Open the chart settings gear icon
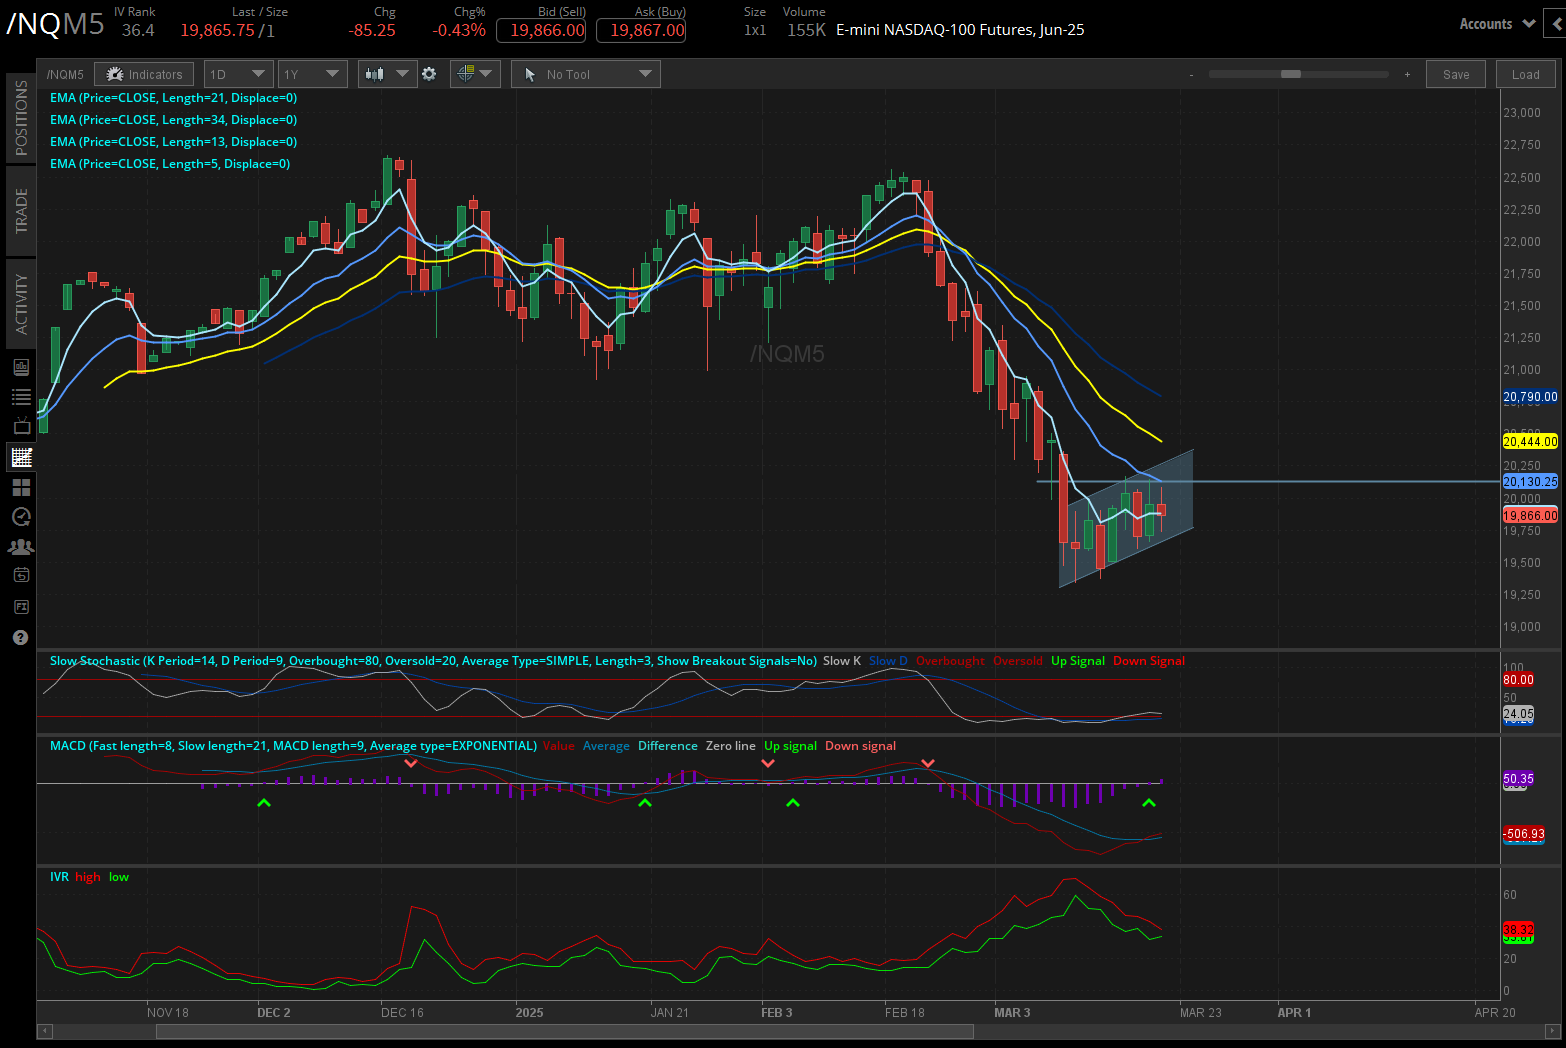This screenshot has height=1048, width=1566. click(x=429, y=73)
